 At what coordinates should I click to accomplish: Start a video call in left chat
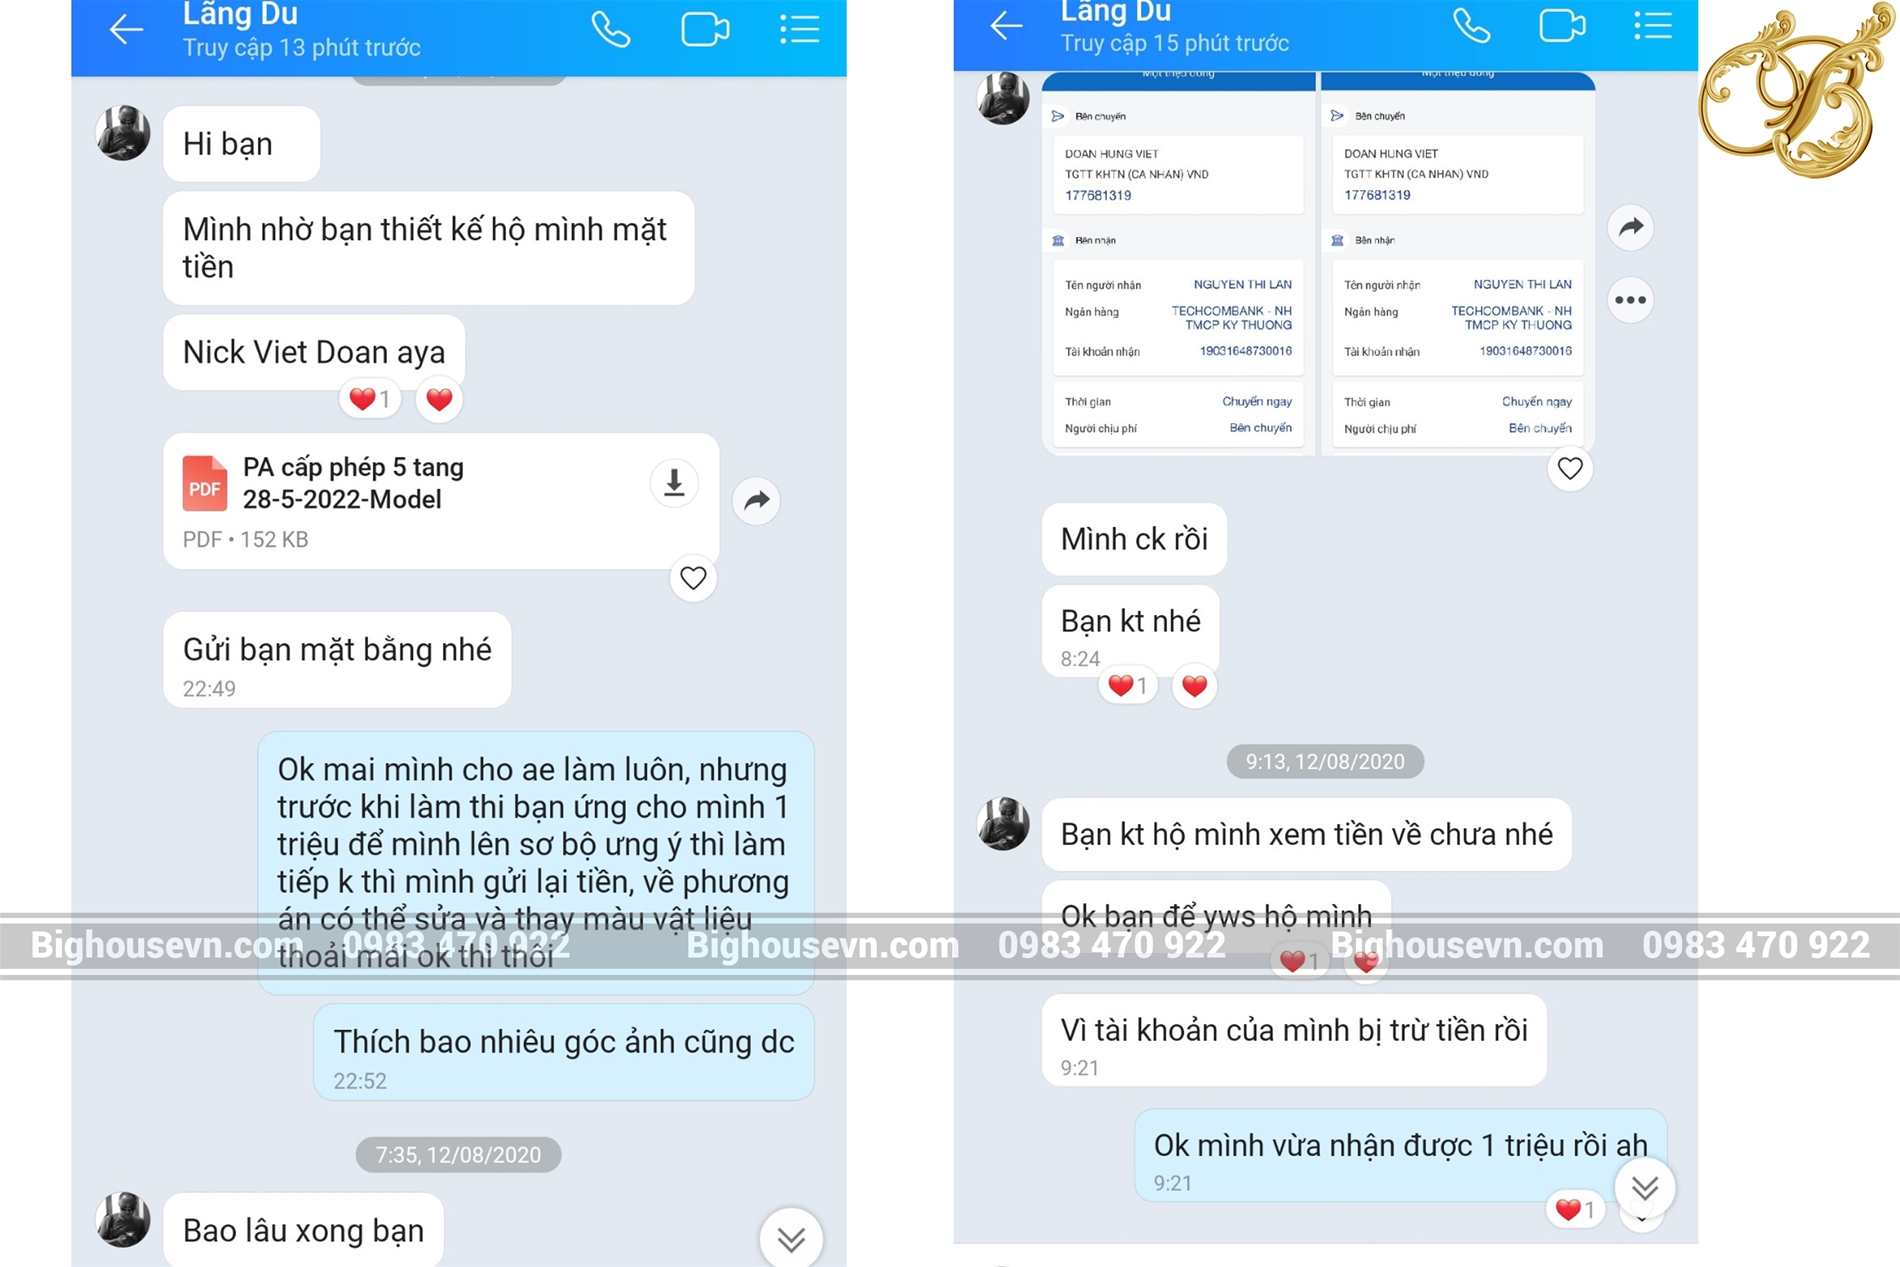click(x=705, y=29)
